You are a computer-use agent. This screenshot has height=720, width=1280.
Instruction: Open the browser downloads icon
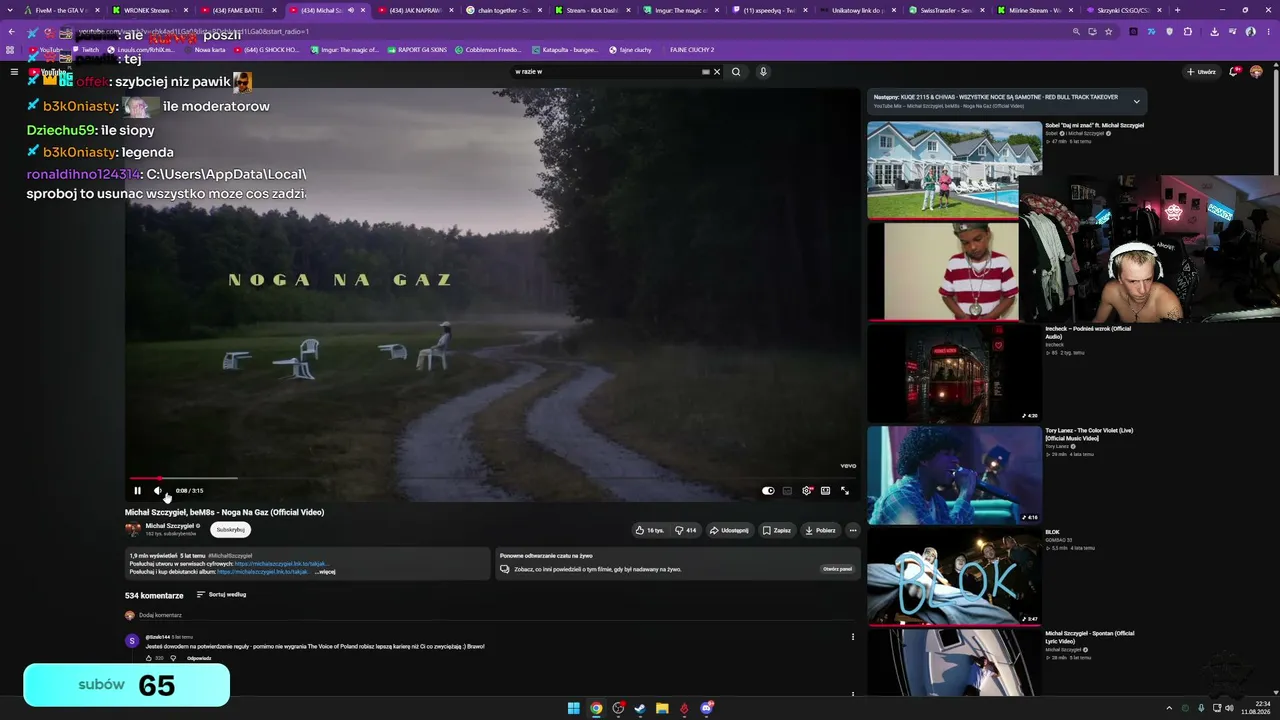[1214, 31]
